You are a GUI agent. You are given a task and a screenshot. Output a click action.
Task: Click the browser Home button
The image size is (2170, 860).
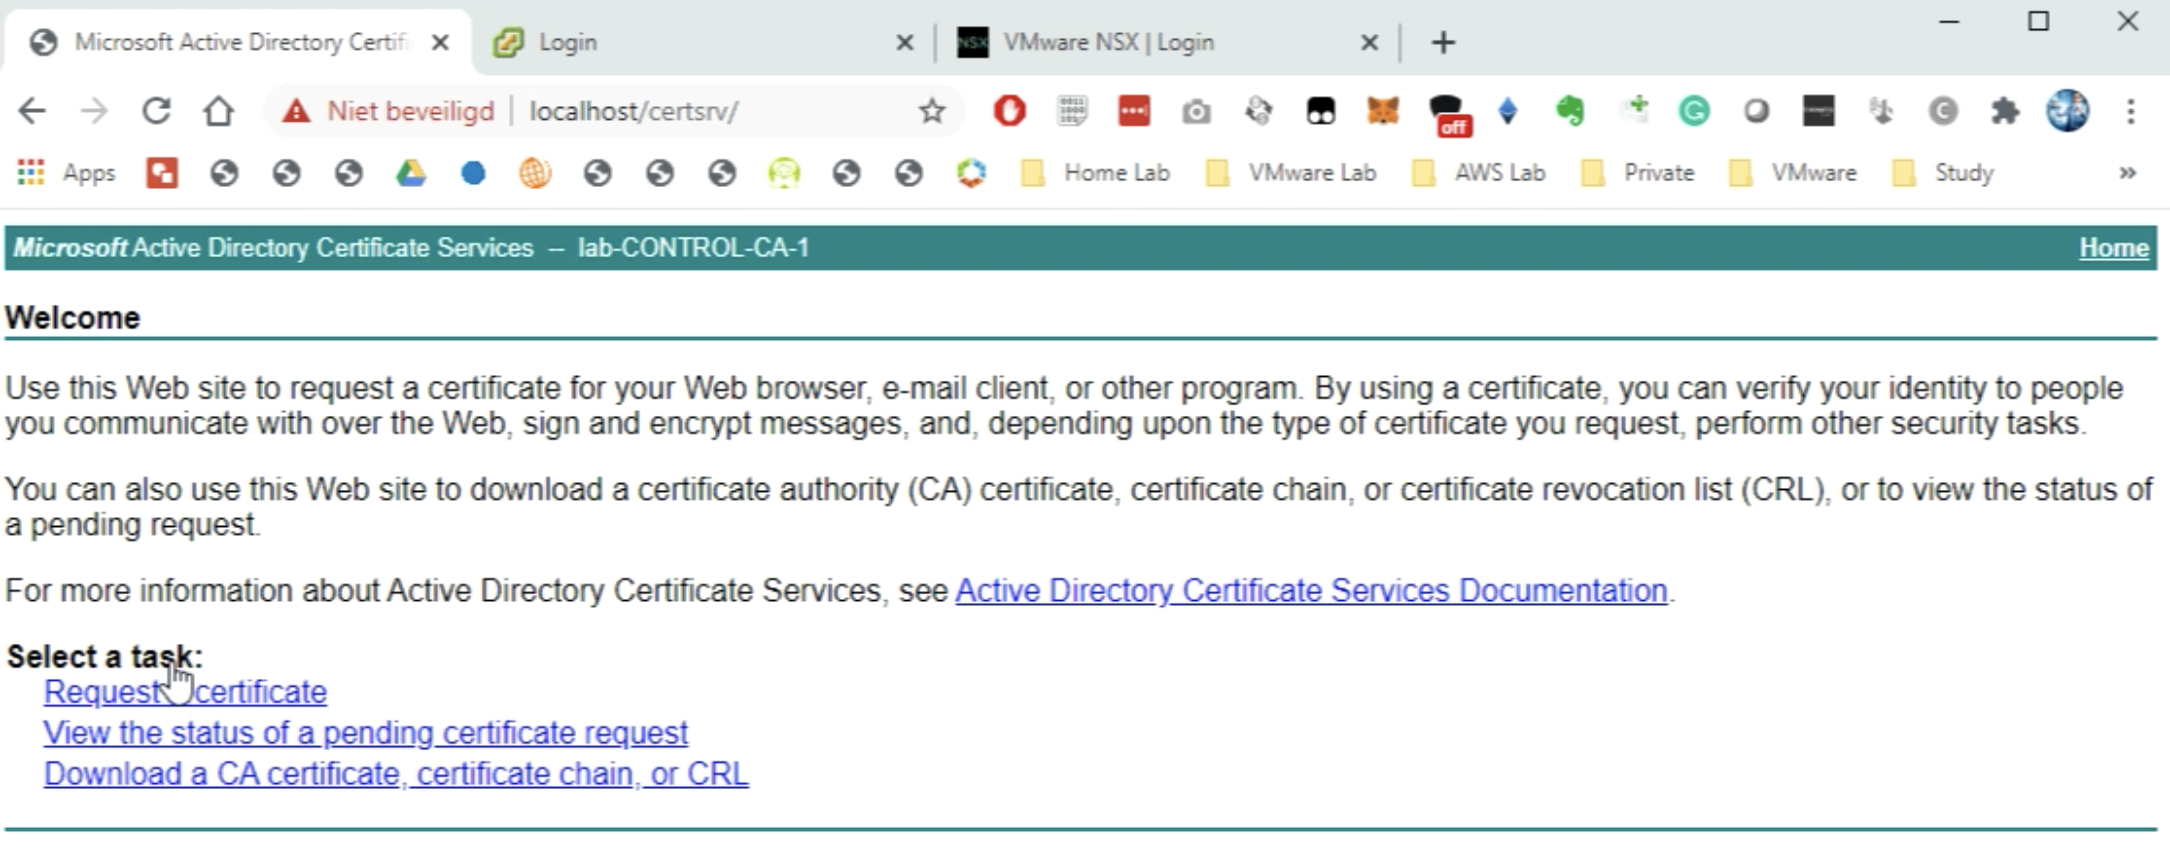(218, 111)
